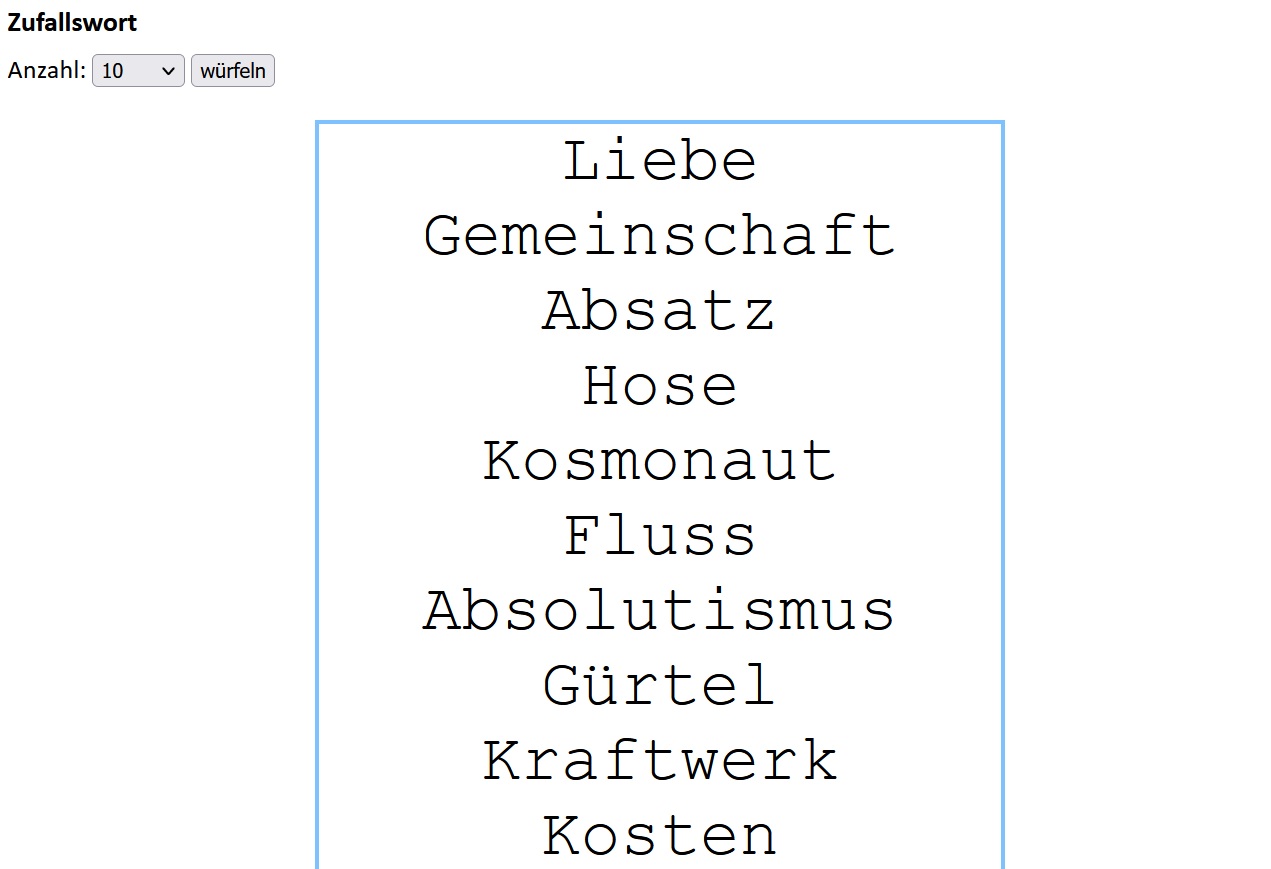This screenshot has width=1271, height=869.
Task: Click the word Hose
Action: pos(659,387)
